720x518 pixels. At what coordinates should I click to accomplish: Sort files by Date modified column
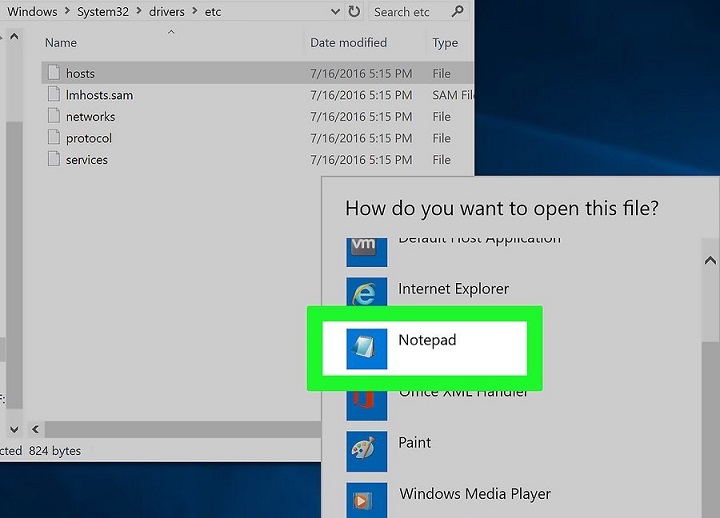[x=349, y=43]
